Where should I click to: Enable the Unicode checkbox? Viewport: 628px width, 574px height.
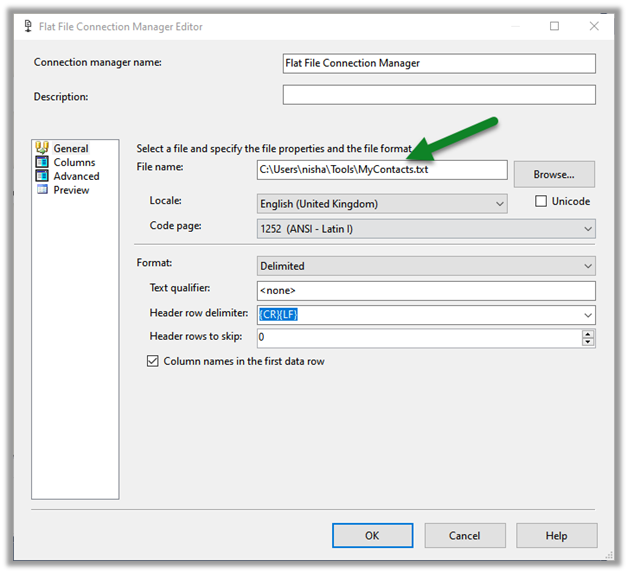click(x=541, y=201)
